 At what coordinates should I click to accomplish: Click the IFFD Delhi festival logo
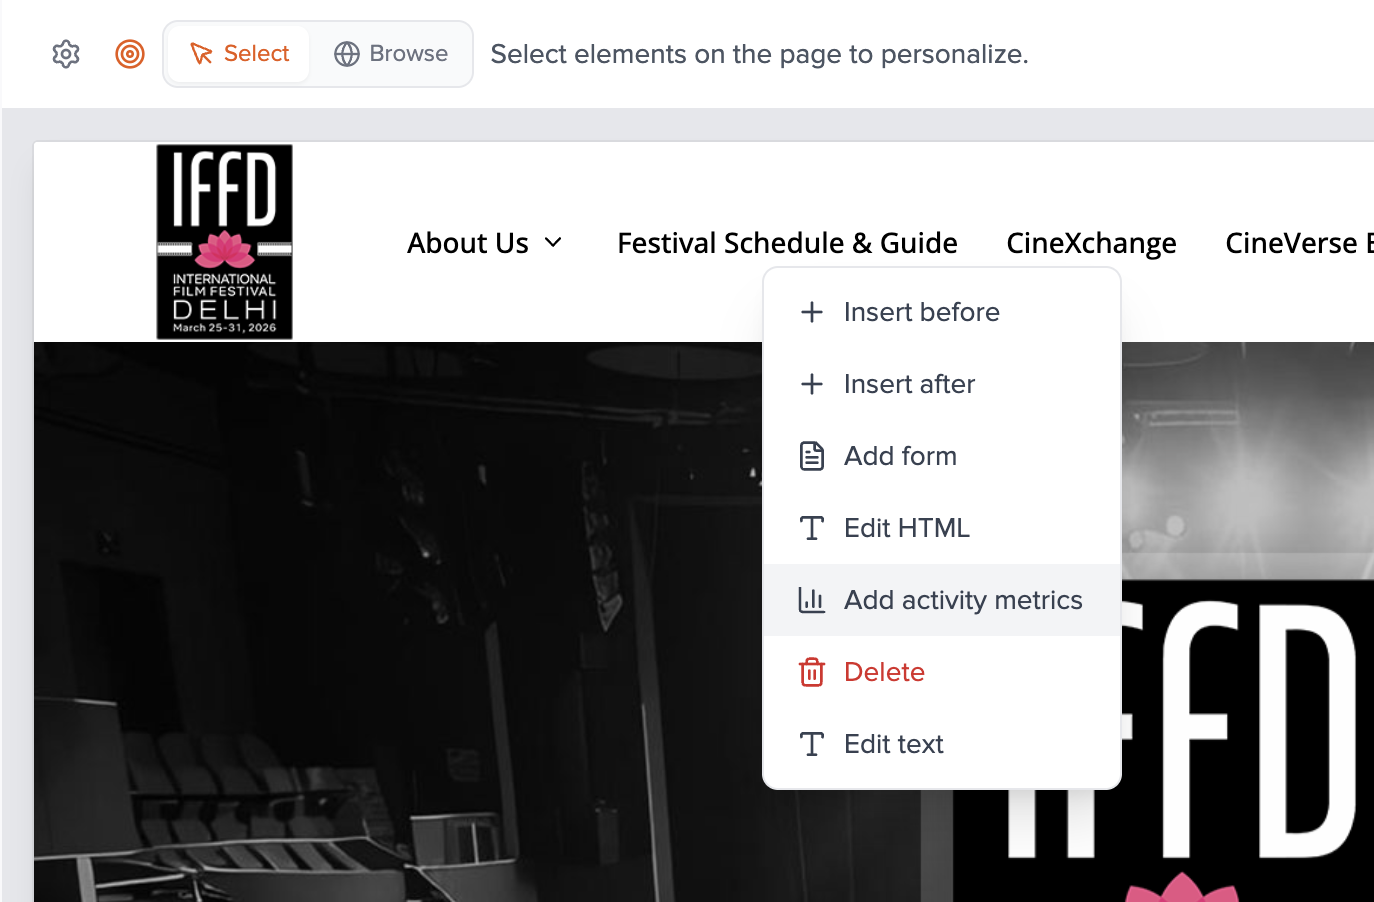point(224,242)
